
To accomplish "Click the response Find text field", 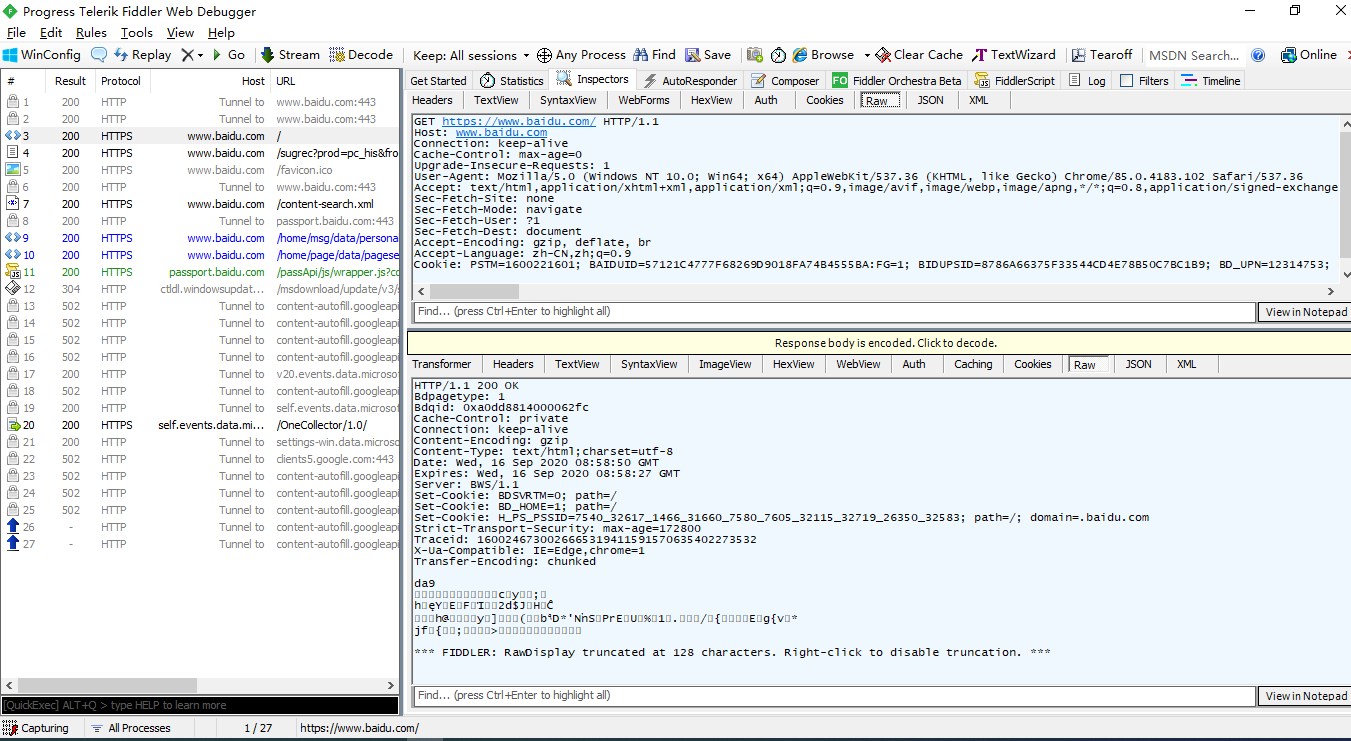I will click(834, 696).
